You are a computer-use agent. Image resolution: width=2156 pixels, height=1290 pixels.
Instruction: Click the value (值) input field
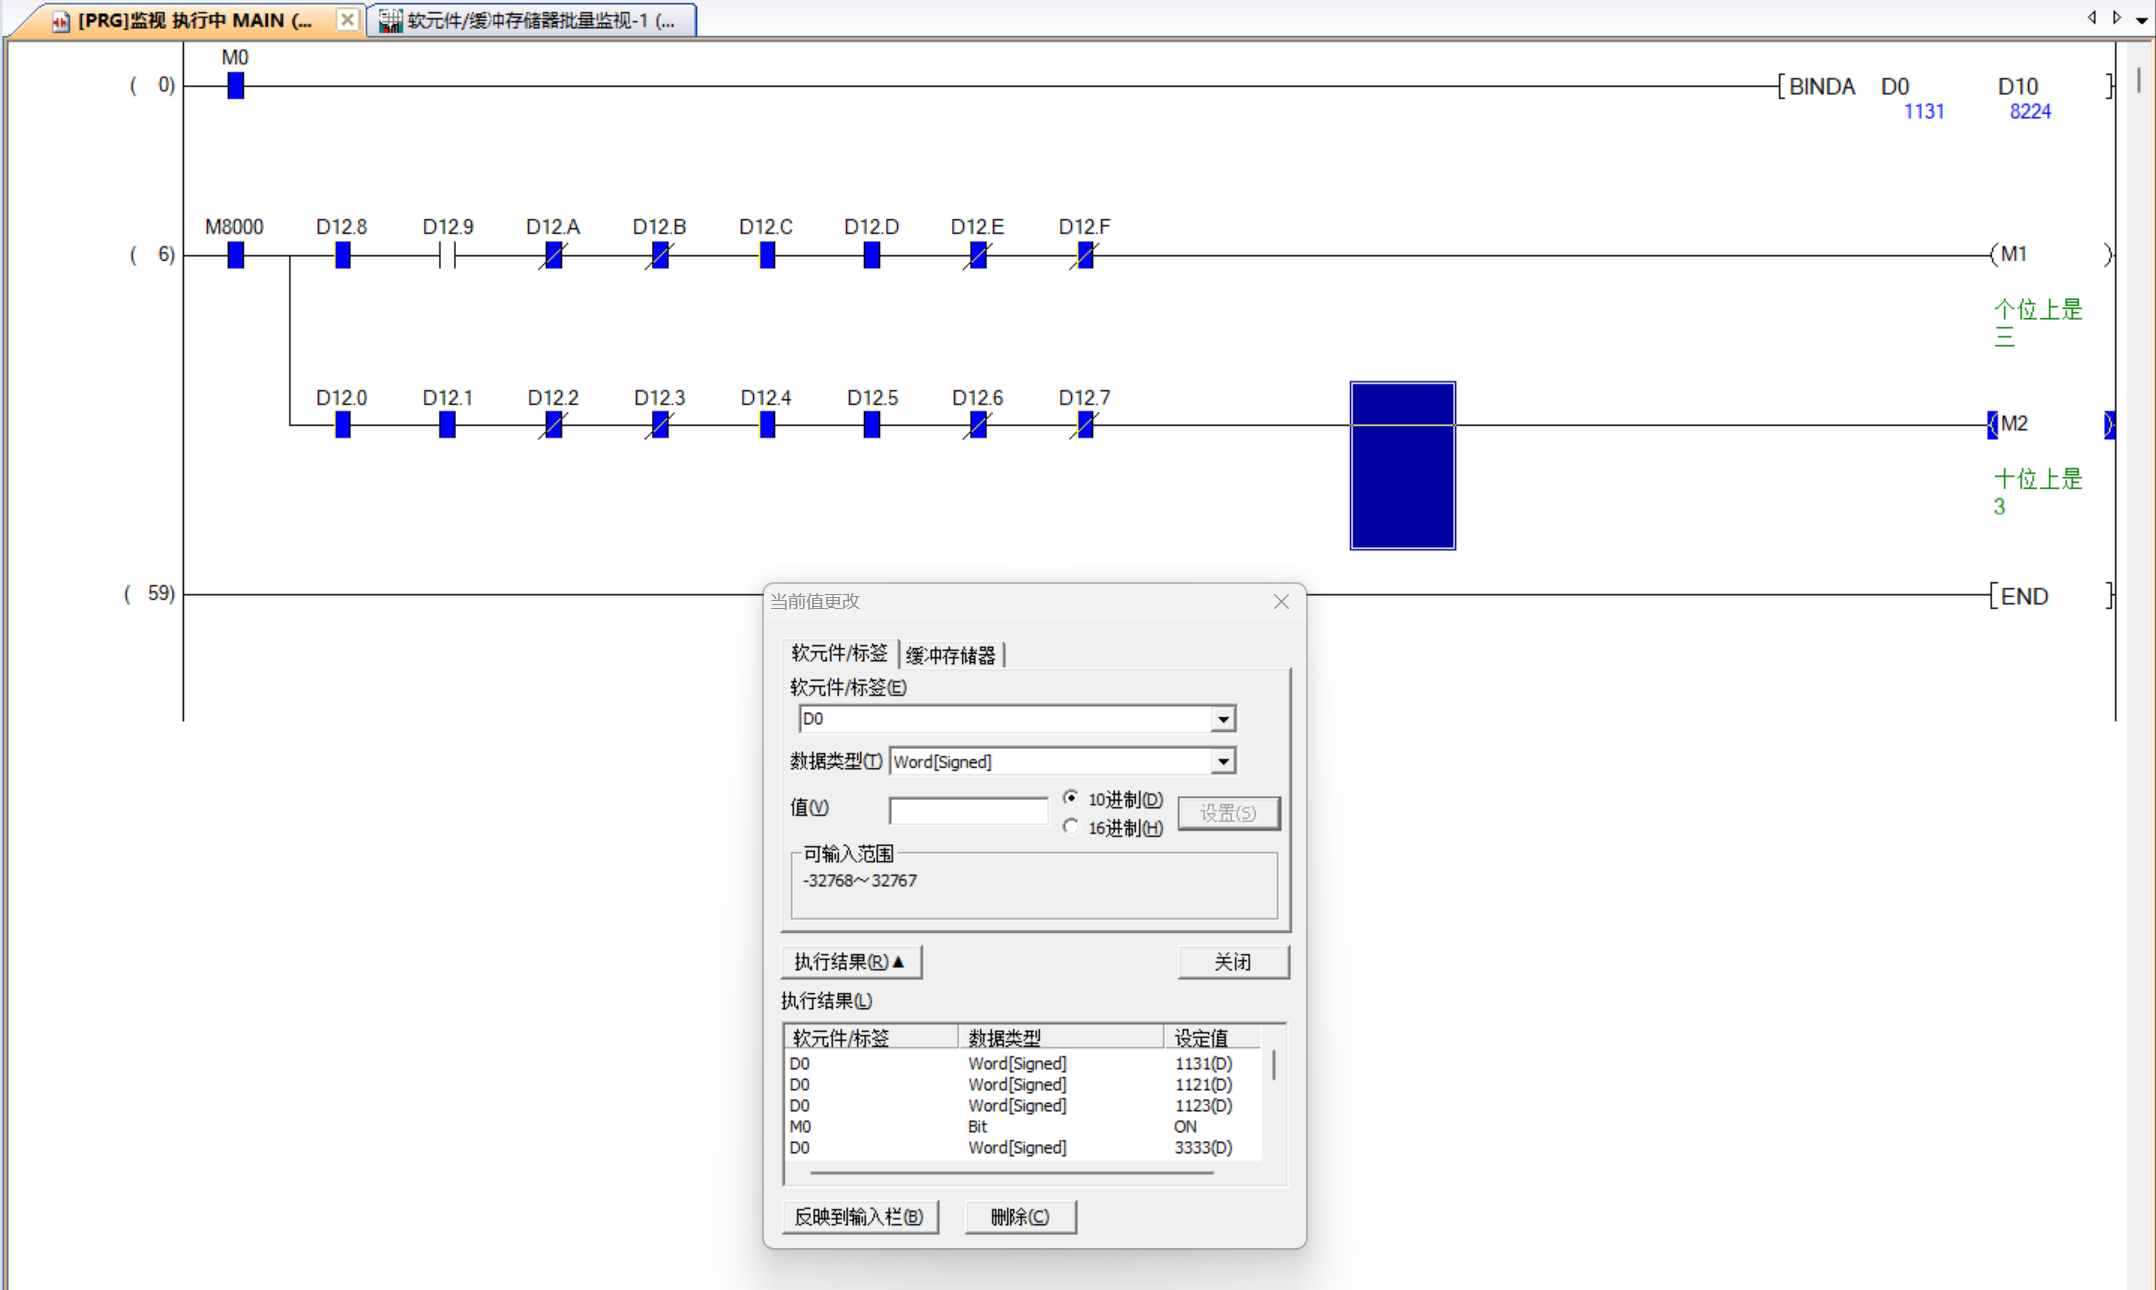click(967, 809)
